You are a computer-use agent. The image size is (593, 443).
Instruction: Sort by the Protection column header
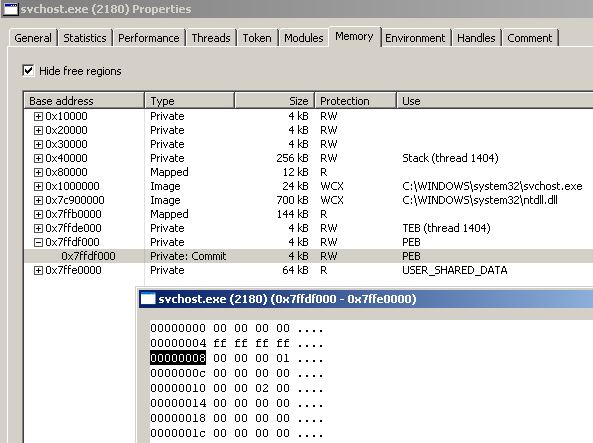(x=356, y=101)
